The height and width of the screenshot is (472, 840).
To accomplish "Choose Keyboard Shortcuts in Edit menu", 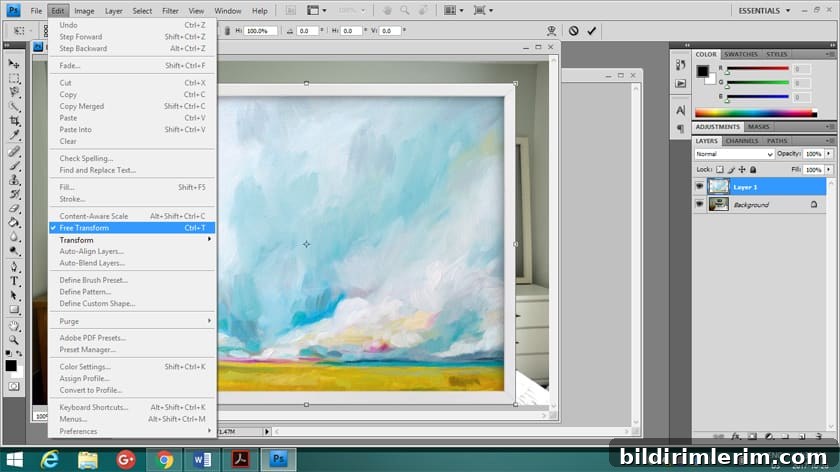I will (x=132, y=407).
